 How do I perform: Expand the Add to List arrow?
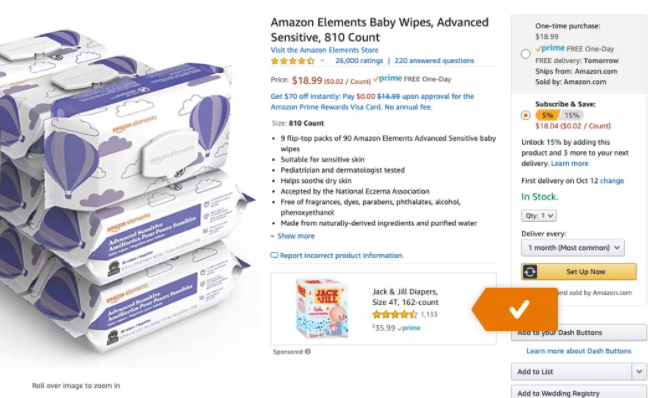(639, 371)
